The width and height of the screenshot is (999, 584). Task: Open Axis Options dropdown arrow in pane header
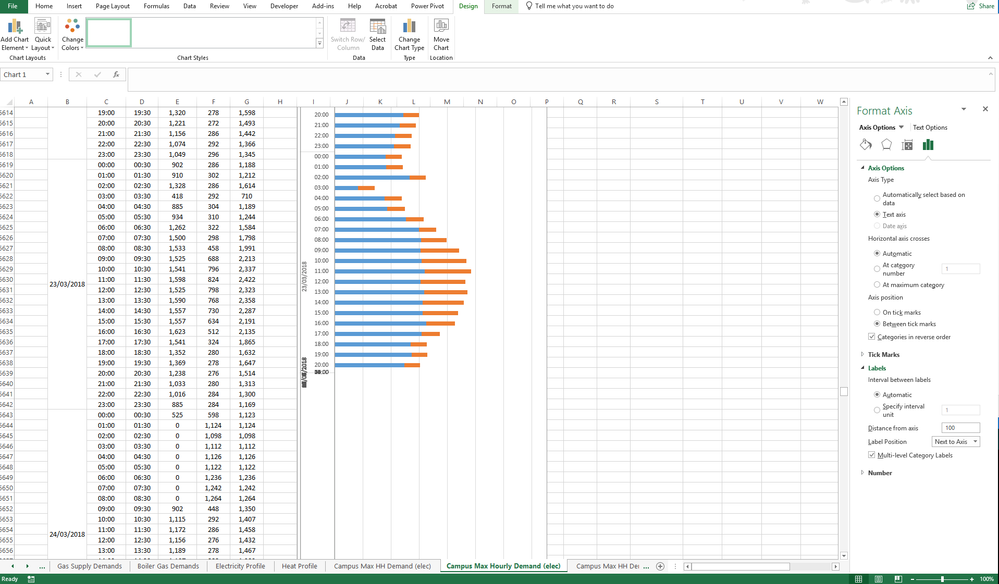901,127
